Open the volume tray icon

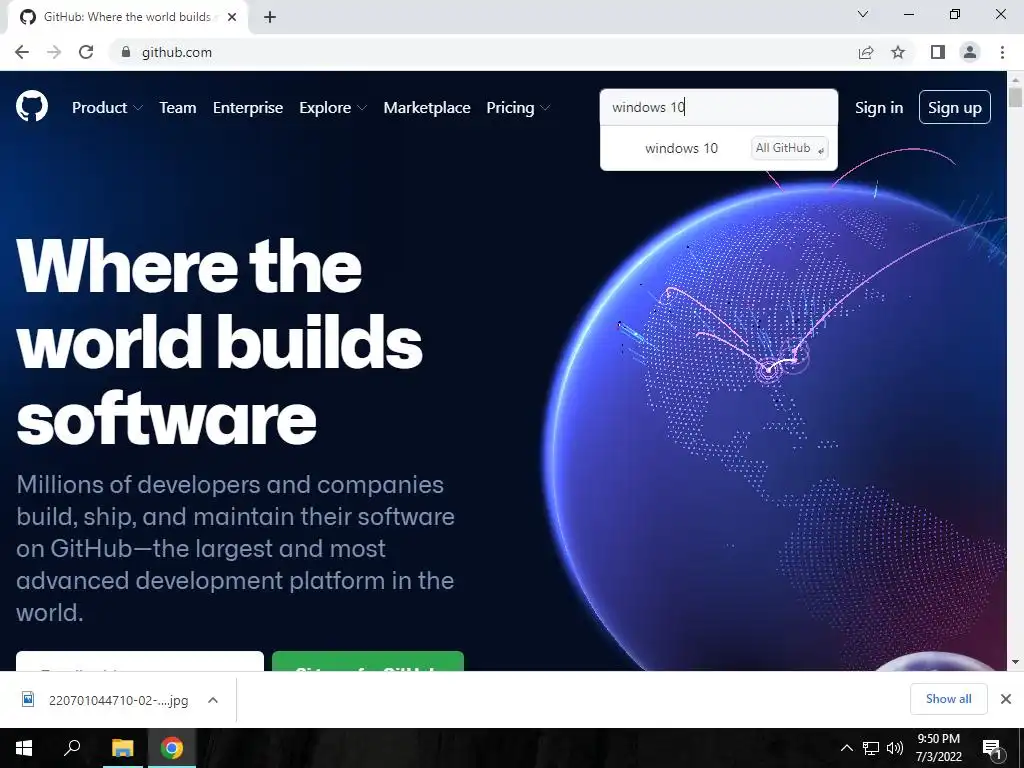coord(895,748)
